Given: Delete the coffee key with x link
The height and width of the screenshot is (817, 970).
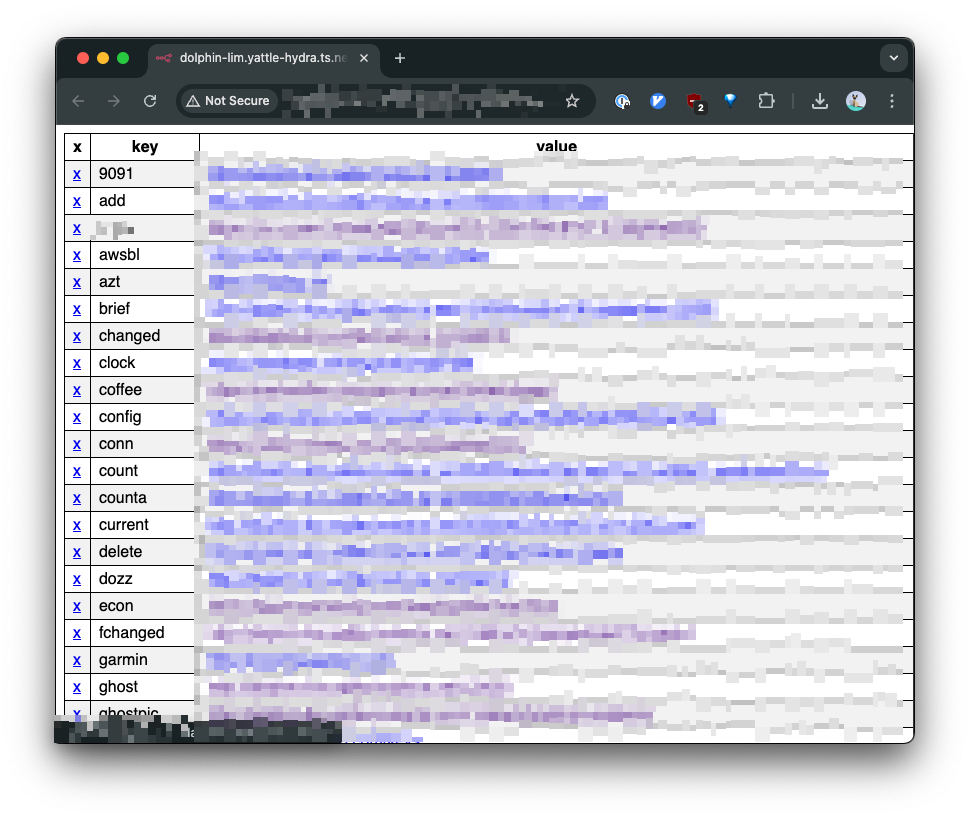Looking at the screenshot, I should (x=77, y=390).
